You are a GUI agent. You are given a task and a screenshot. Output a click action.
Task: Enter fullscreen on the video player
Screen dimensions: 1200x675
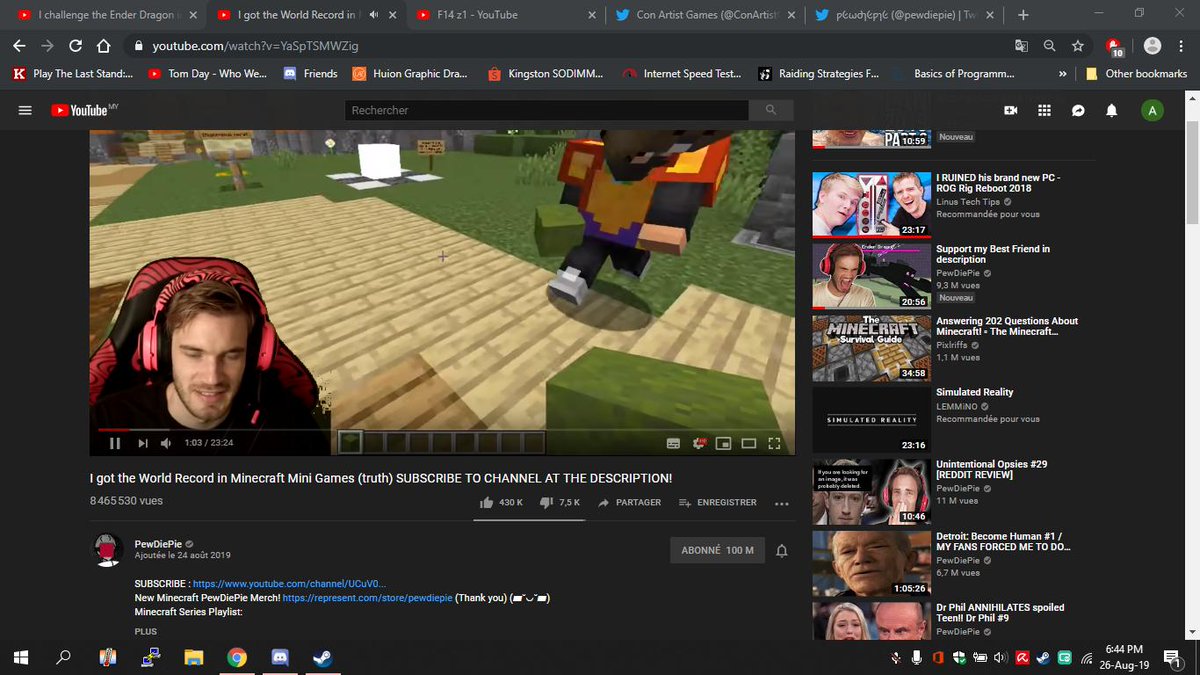(x=773, y=443)
